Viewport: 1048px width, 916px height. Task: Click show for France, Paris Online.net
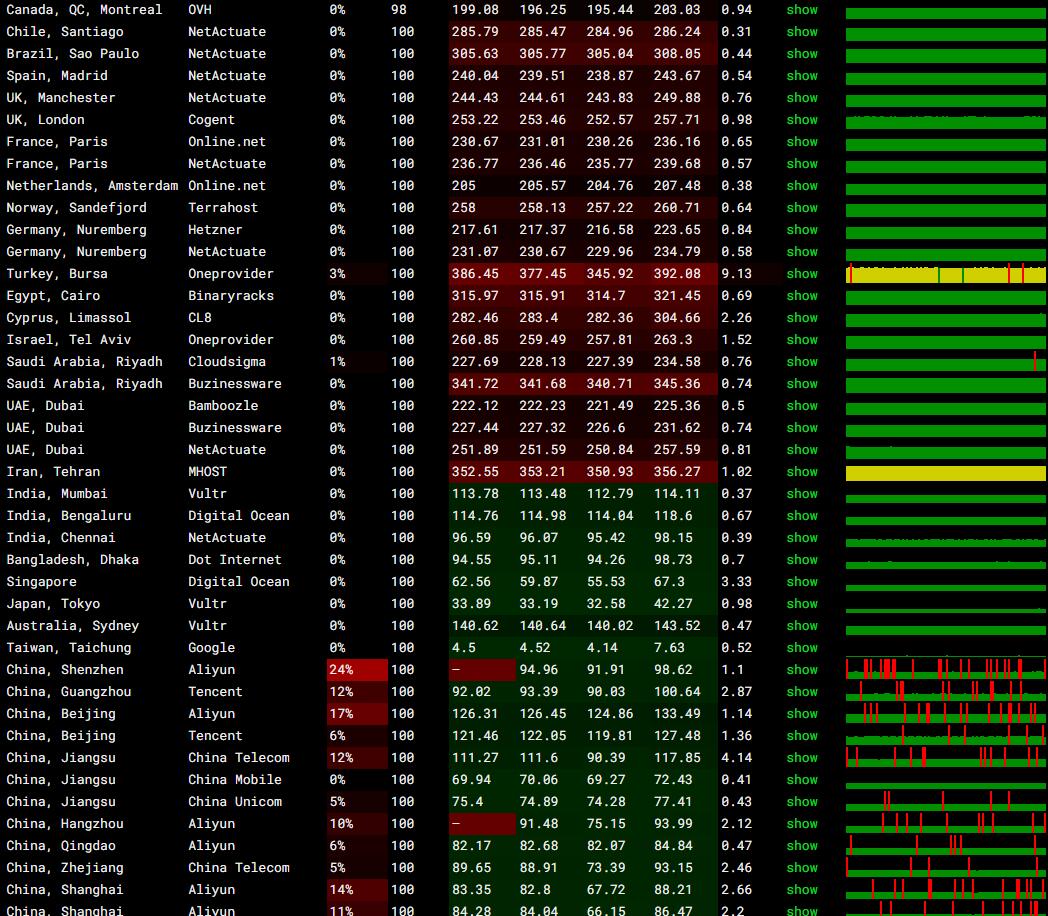[x=801, y=142]
